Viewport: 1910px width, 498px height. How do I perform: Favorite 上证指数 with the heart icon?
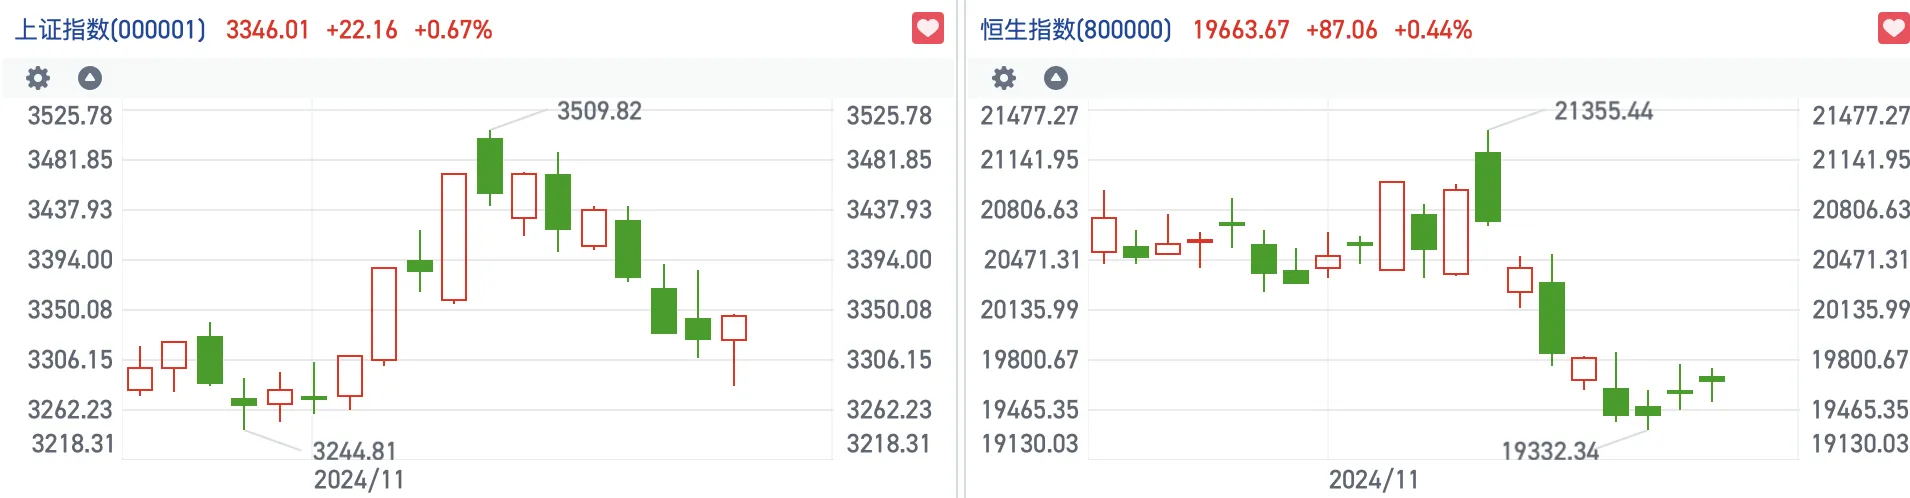click(928, 28)
